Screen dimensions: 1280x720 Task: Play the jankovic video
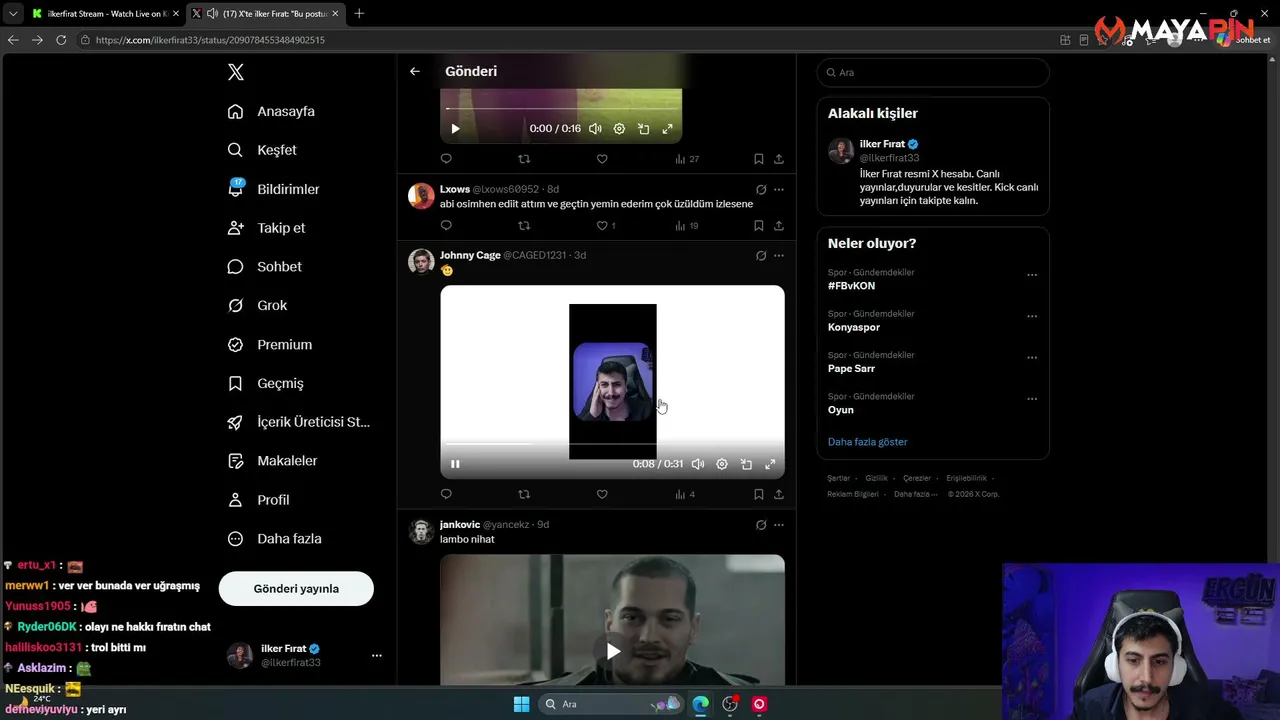tap(613, 651)
